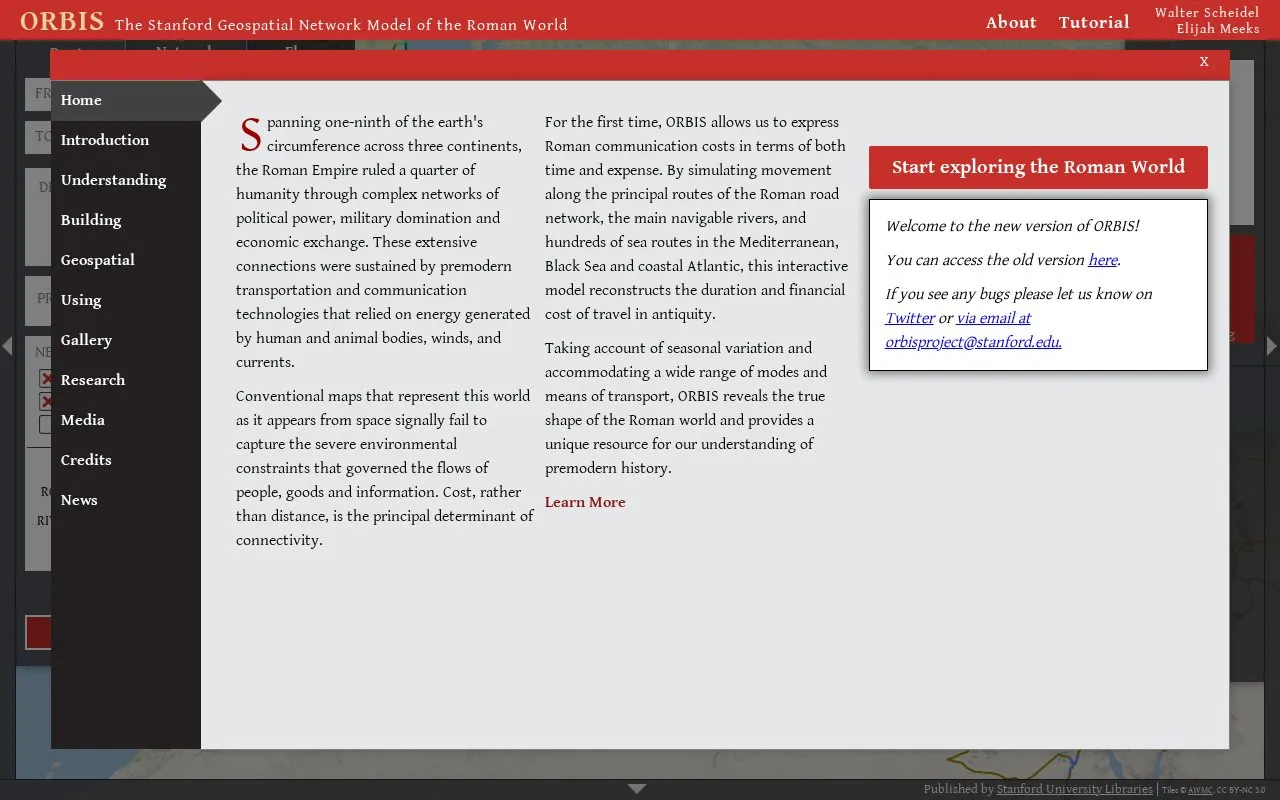Click Start exploring the Roman World button
Screen dimensions: 1280x800
pos(1038,167)
